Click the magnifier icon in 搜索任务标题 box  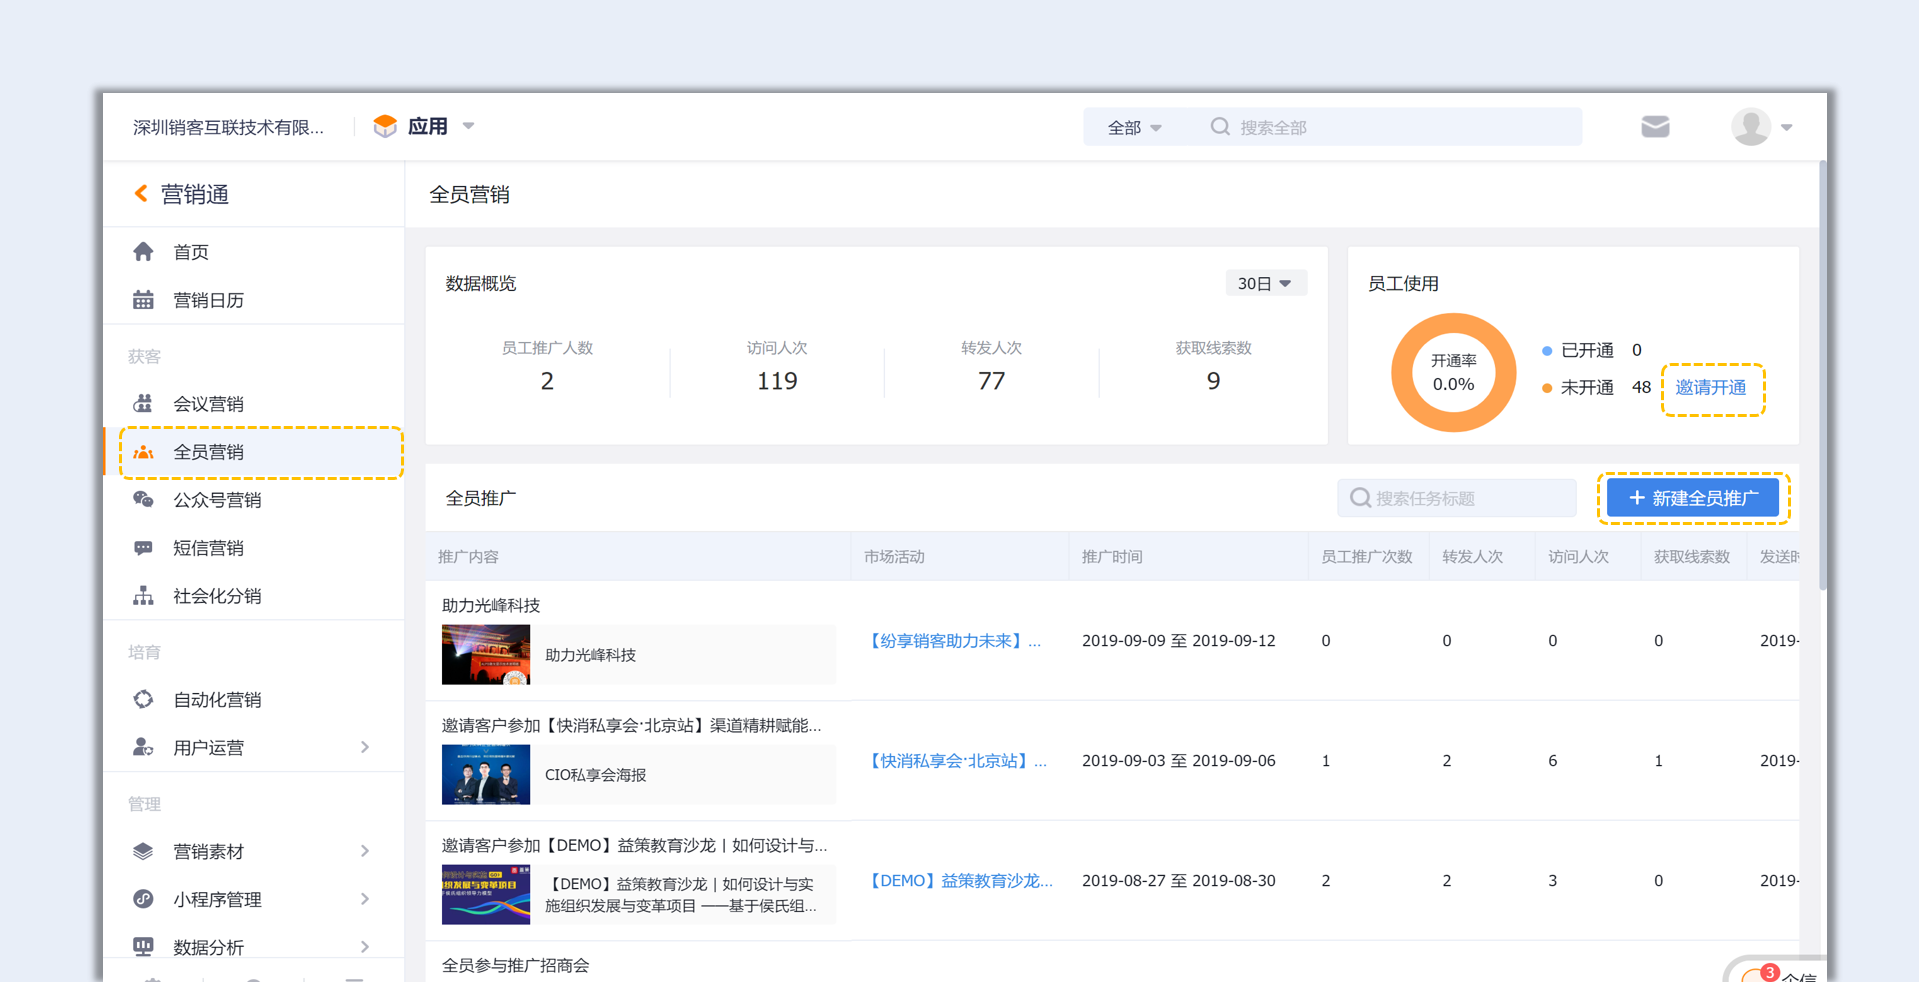(x=1360, y=497)
